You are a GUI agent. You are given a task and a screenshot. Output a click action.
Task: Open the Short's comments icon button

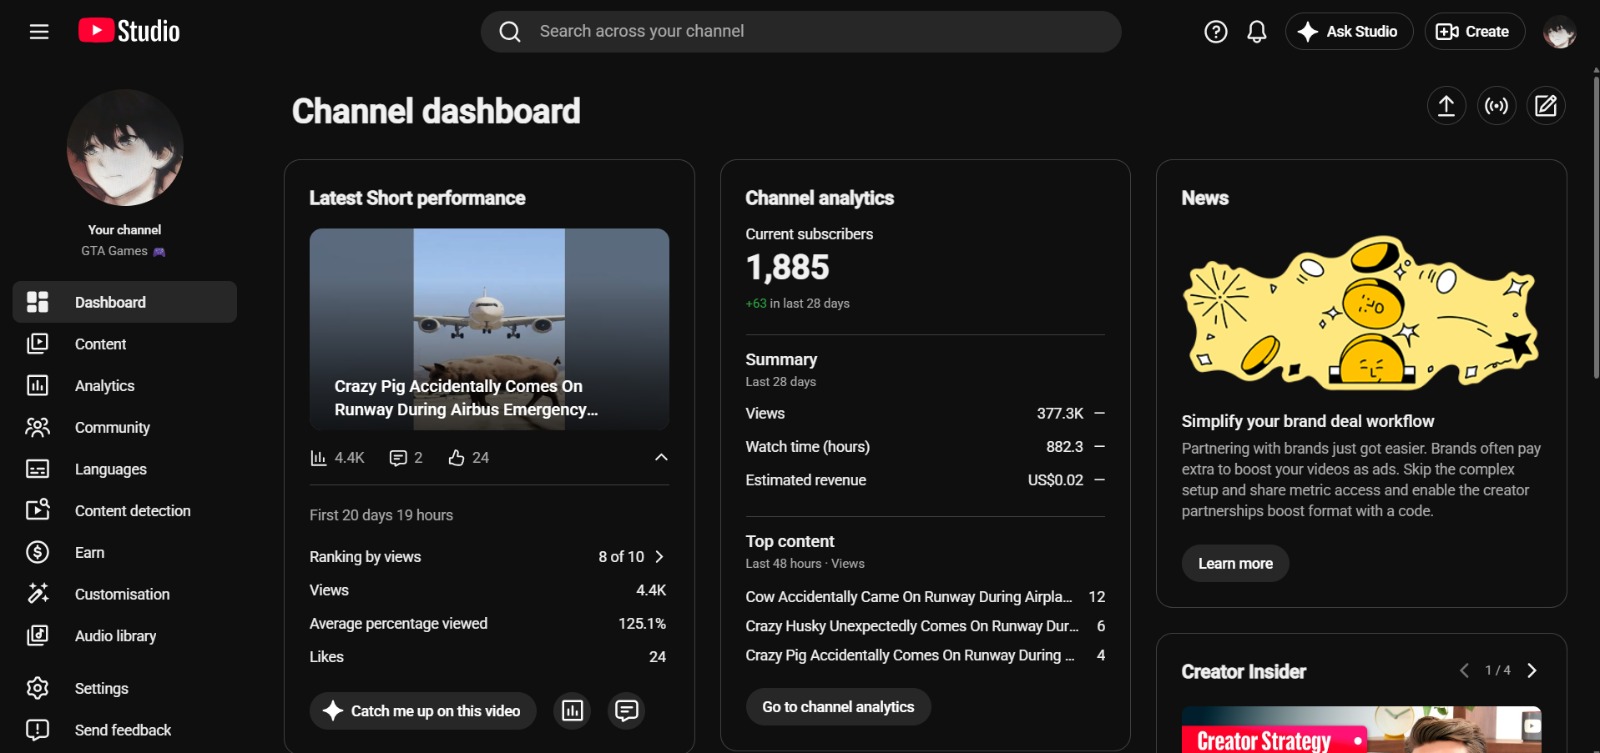point(627,711)
